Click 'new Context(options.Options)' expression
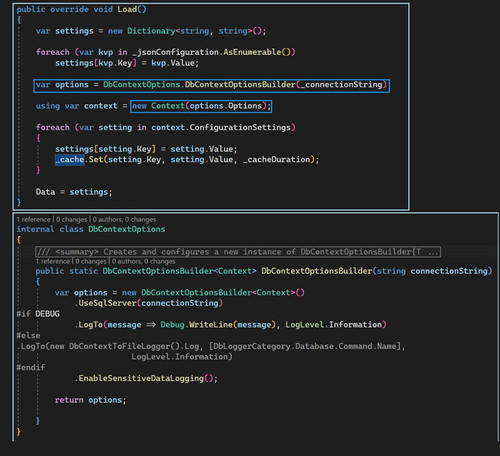The width and height of the screenshot is (500, 456). [201, 106]
